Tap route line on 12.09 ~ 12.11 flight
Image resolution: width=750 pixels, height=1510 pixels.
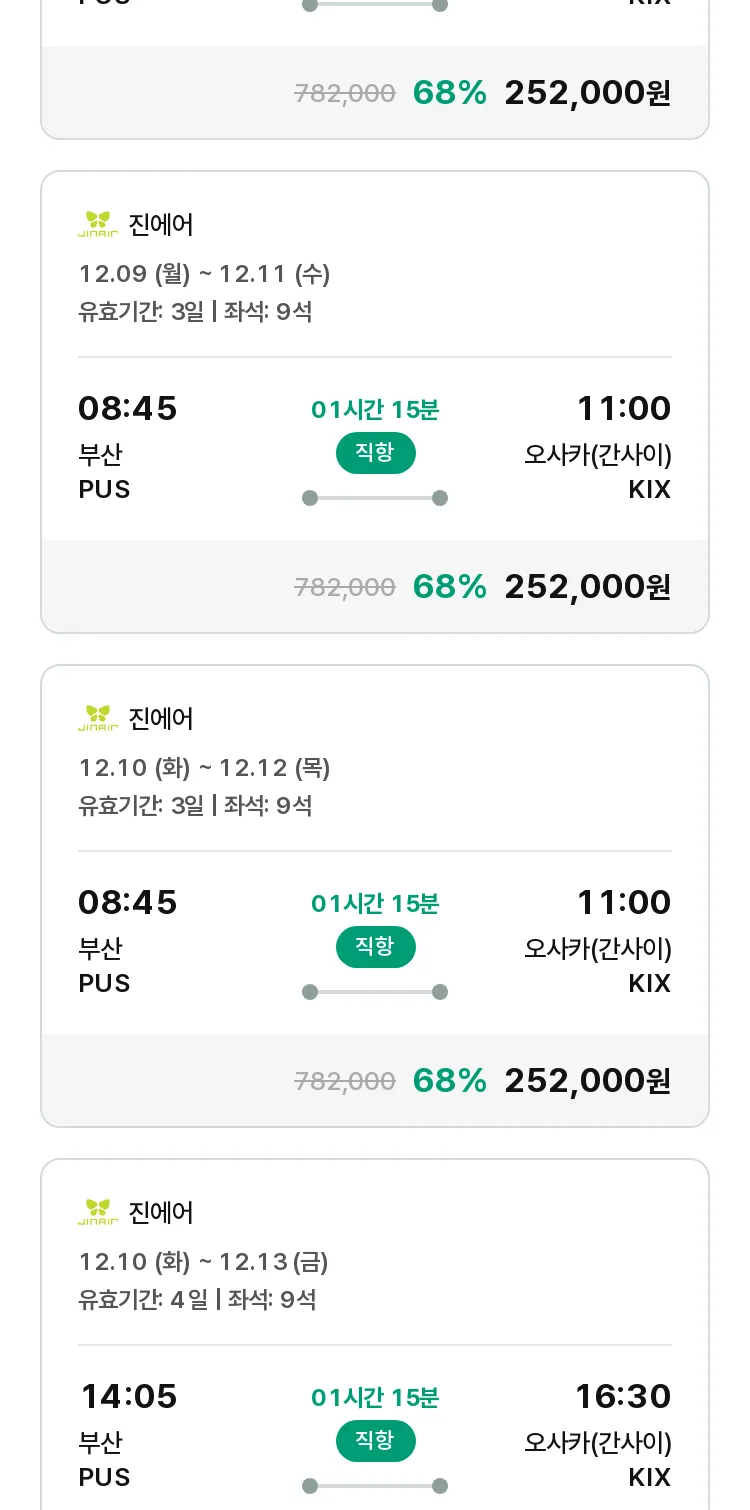(x=375, y=498)
